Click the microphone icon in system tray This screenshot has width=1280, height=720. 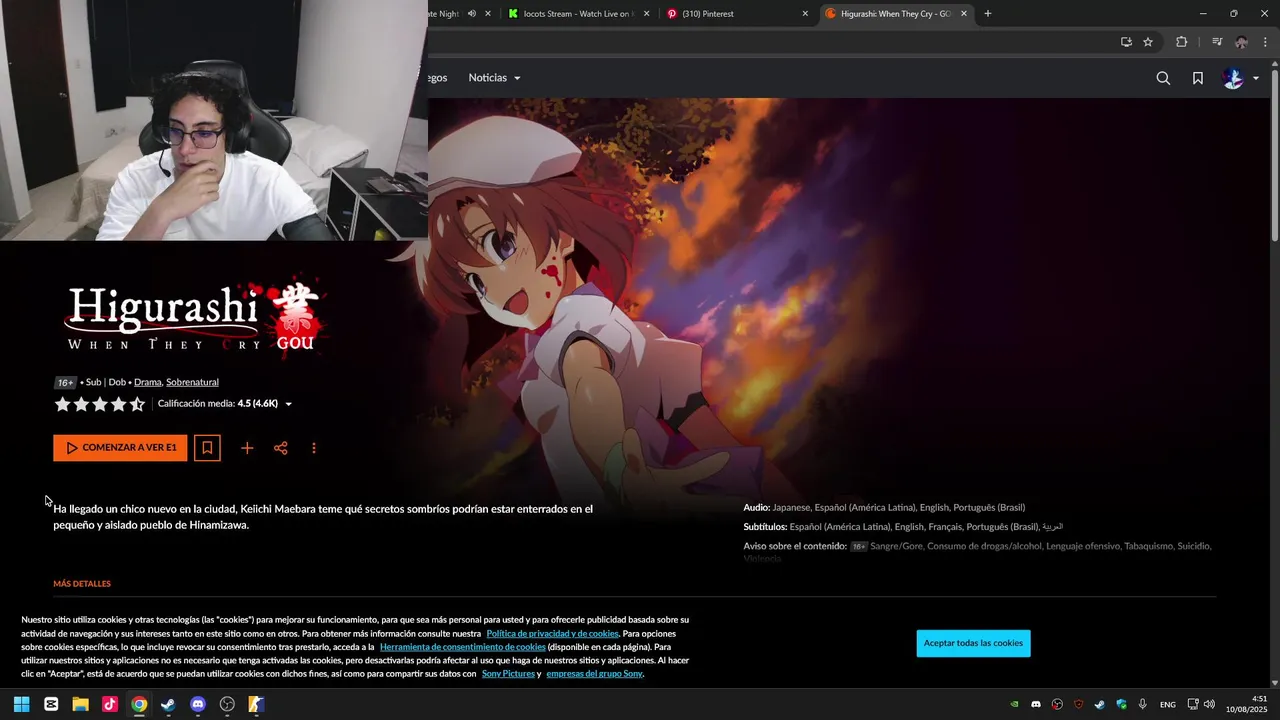(x=1142, y=705)
